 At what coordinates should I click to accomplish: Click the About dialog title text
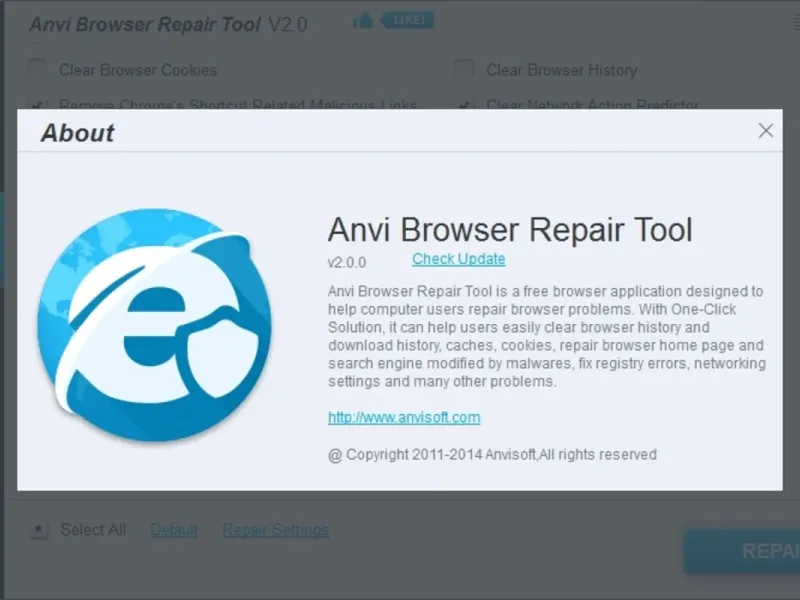[78, 133]
